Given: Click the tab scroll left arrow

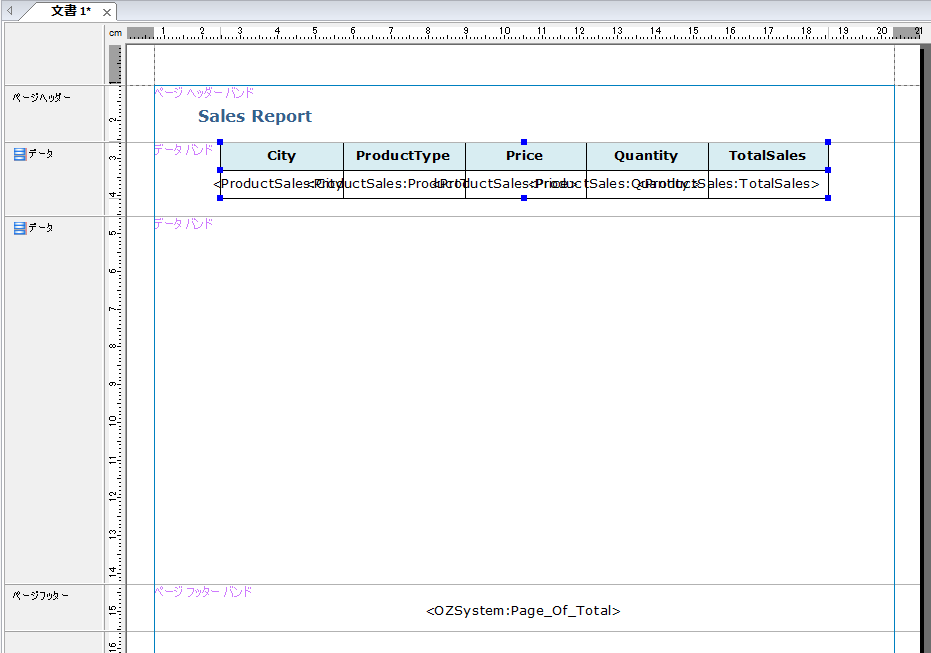Looking at the screenshot, I should [10, 11].
